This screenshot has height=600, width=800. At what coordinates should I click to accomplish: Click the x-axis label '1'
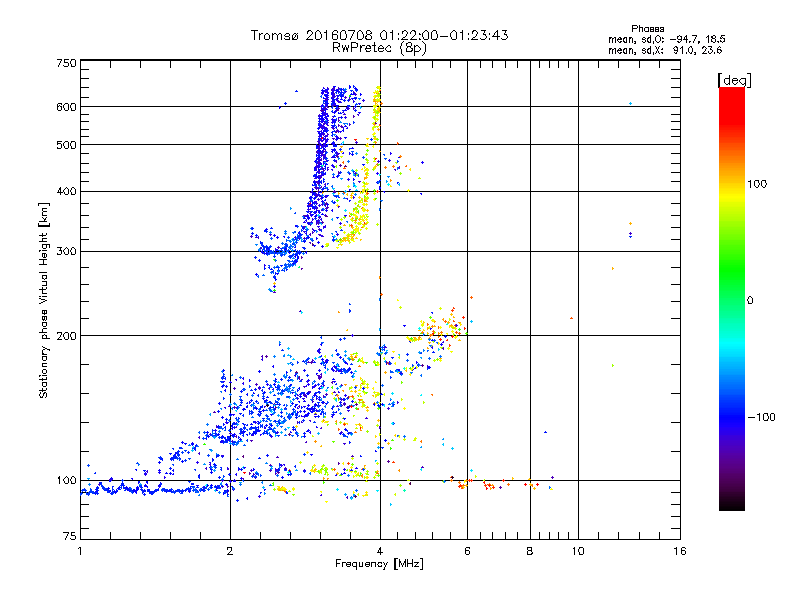(80, 551)
